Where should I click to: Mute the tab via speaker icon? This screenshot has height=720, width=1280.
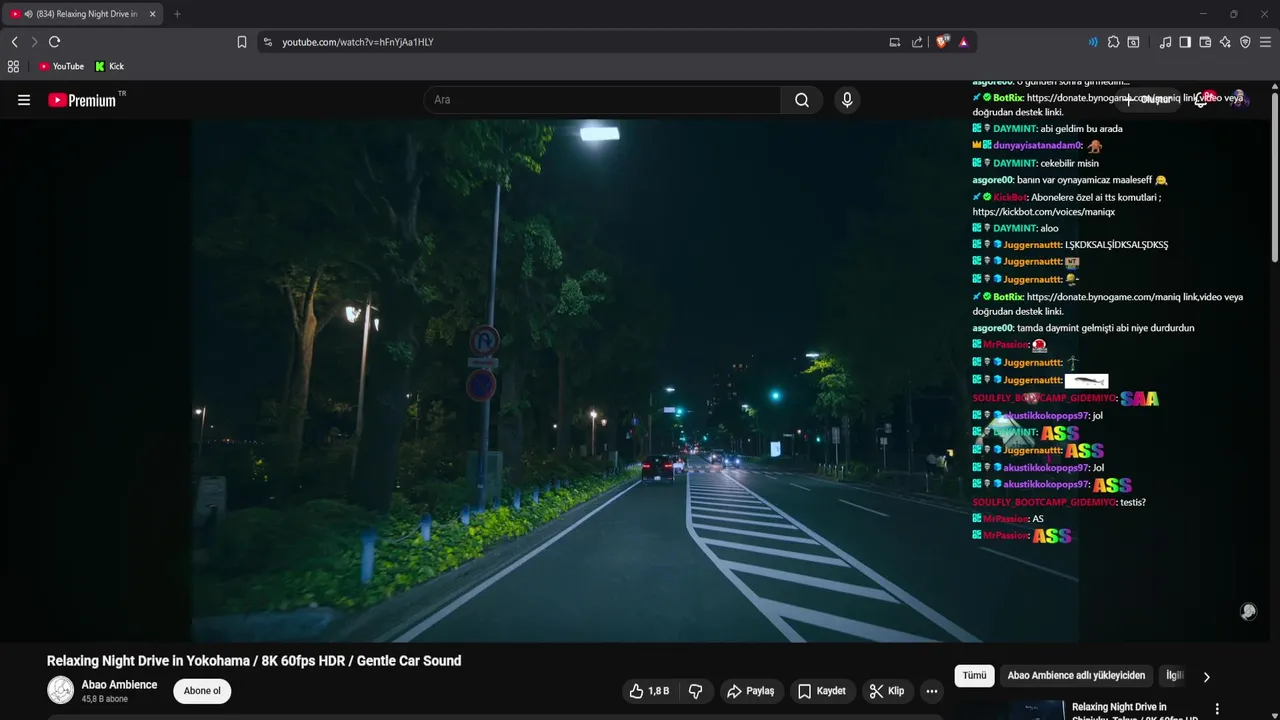pyautogui.click(x=28, y=14)
